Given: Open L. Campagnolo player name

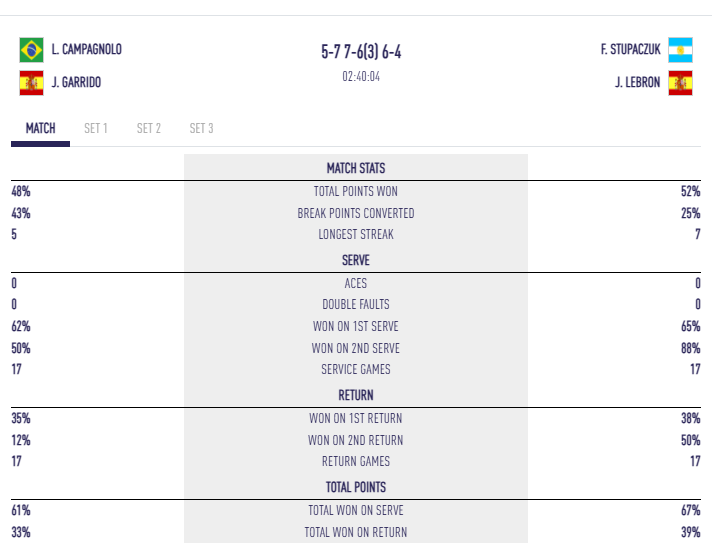Looking at the screenshot, I should 86,49.
